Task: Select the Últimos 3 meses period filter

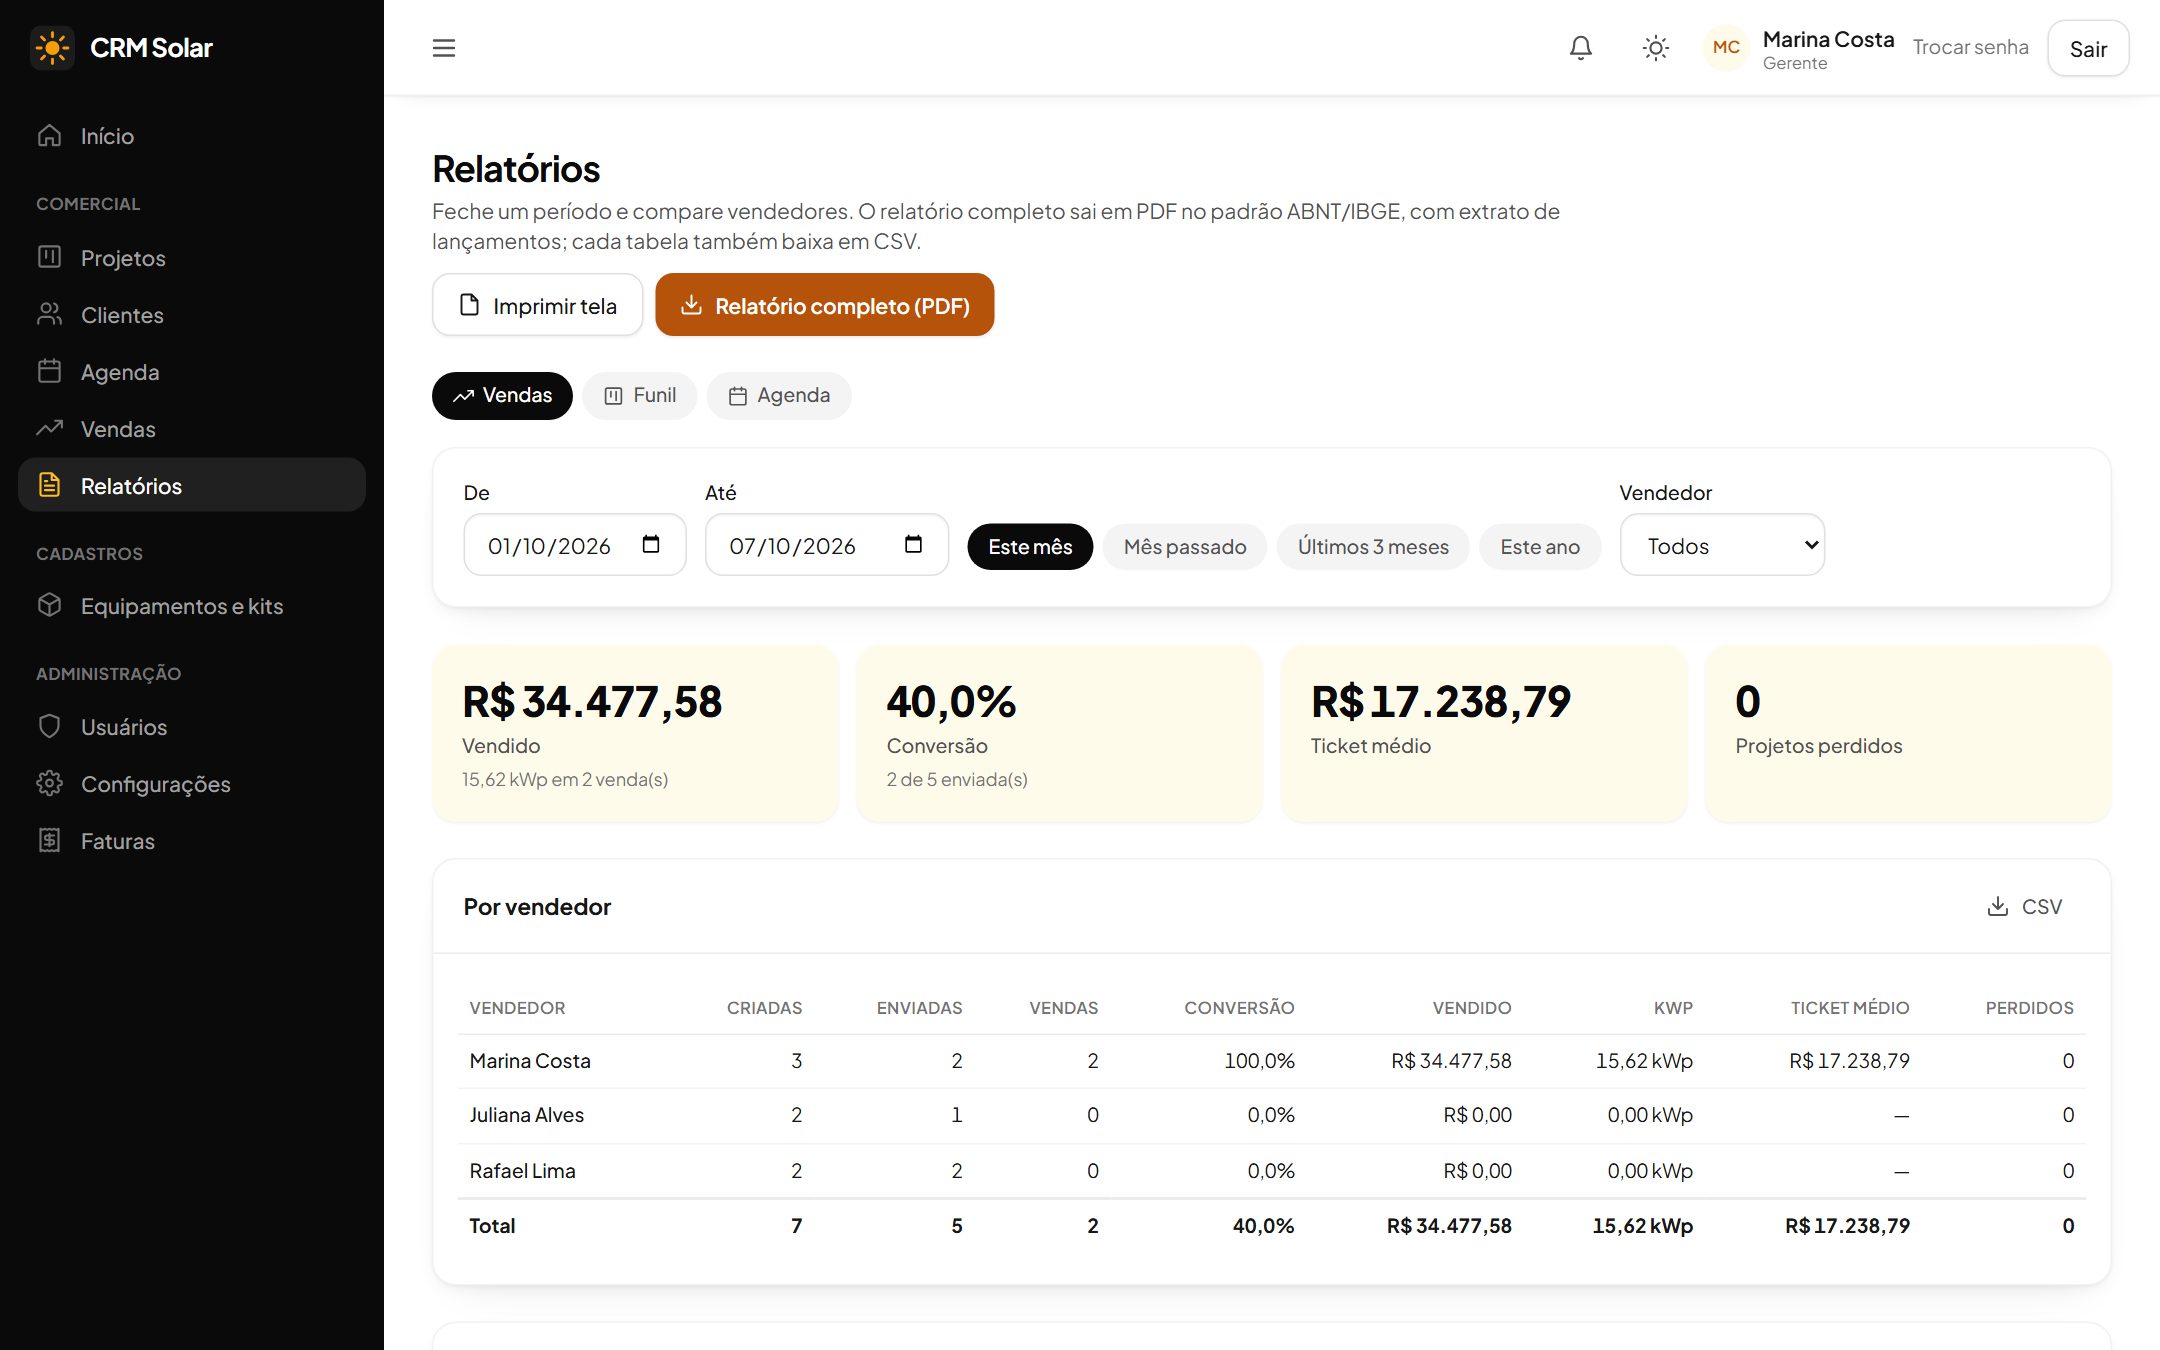Action: click(1373, 546)
